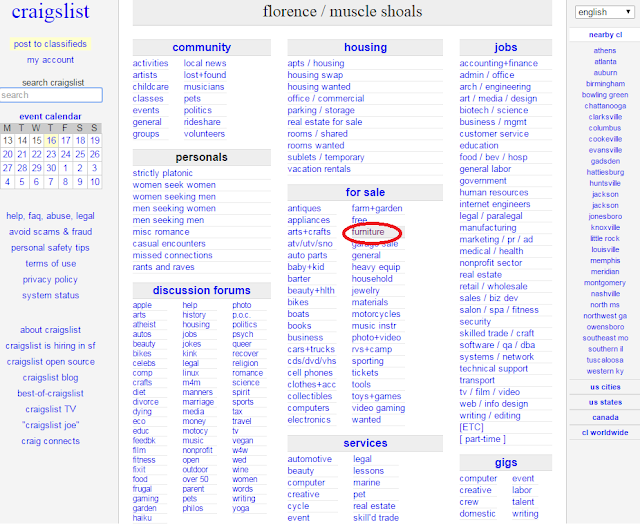
Task: Open customer service jobs
Action: pos(494,134)
